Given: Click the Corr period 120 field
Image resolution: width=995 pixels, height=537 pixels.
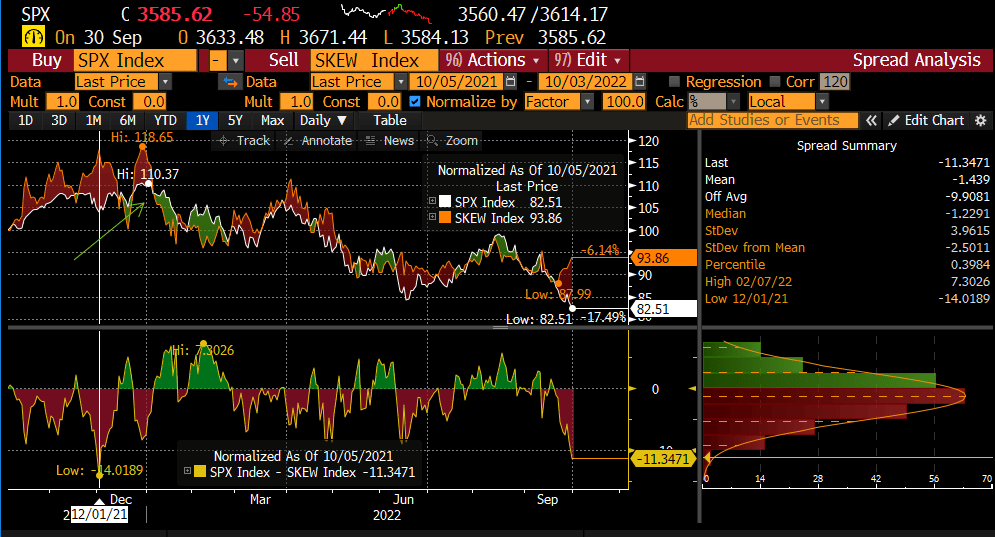Looking at the screenshot, I should [x=834, y=82].
